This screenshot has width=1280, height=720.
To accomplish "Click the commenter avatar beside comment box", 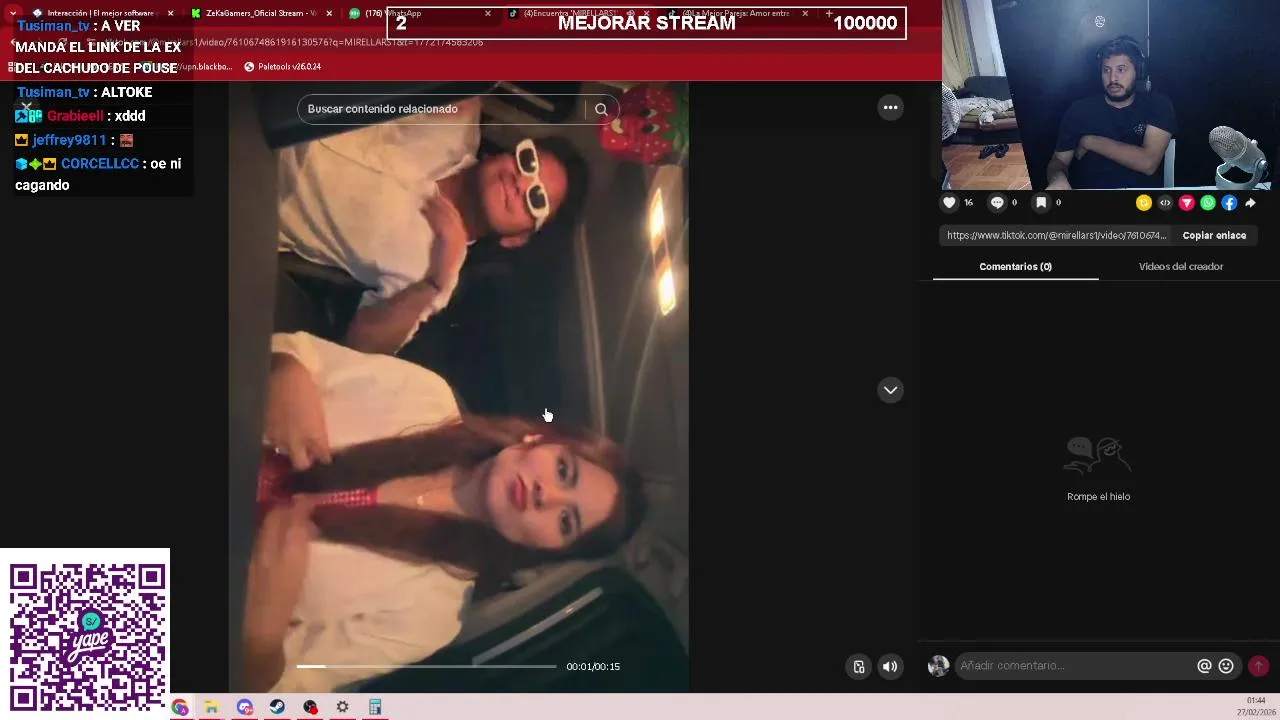I will [x=938, y=666].
